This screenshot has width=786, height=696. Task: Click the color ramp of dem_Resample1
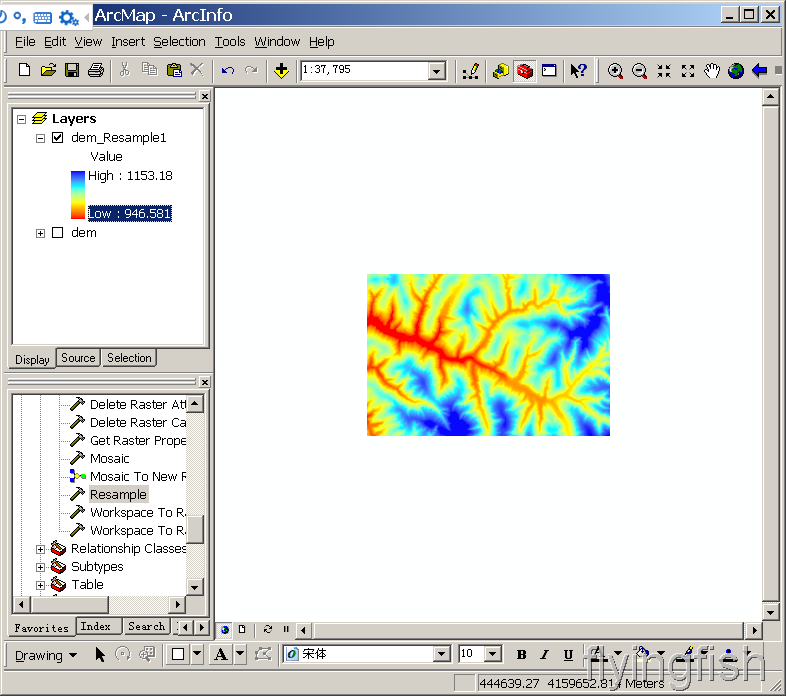tap(78, 194)
